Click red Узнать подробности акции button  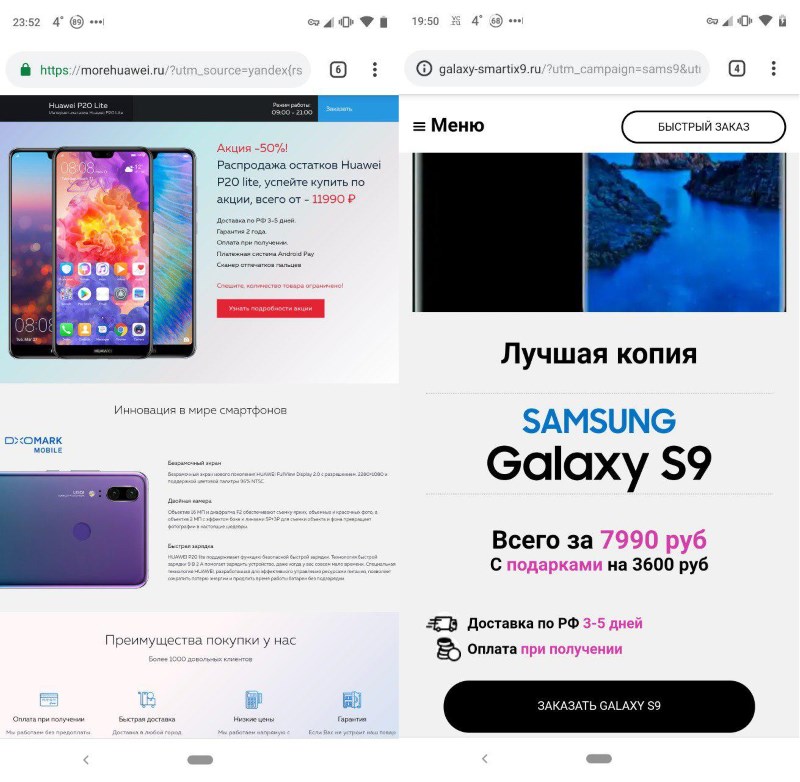[x=270, y=308]
